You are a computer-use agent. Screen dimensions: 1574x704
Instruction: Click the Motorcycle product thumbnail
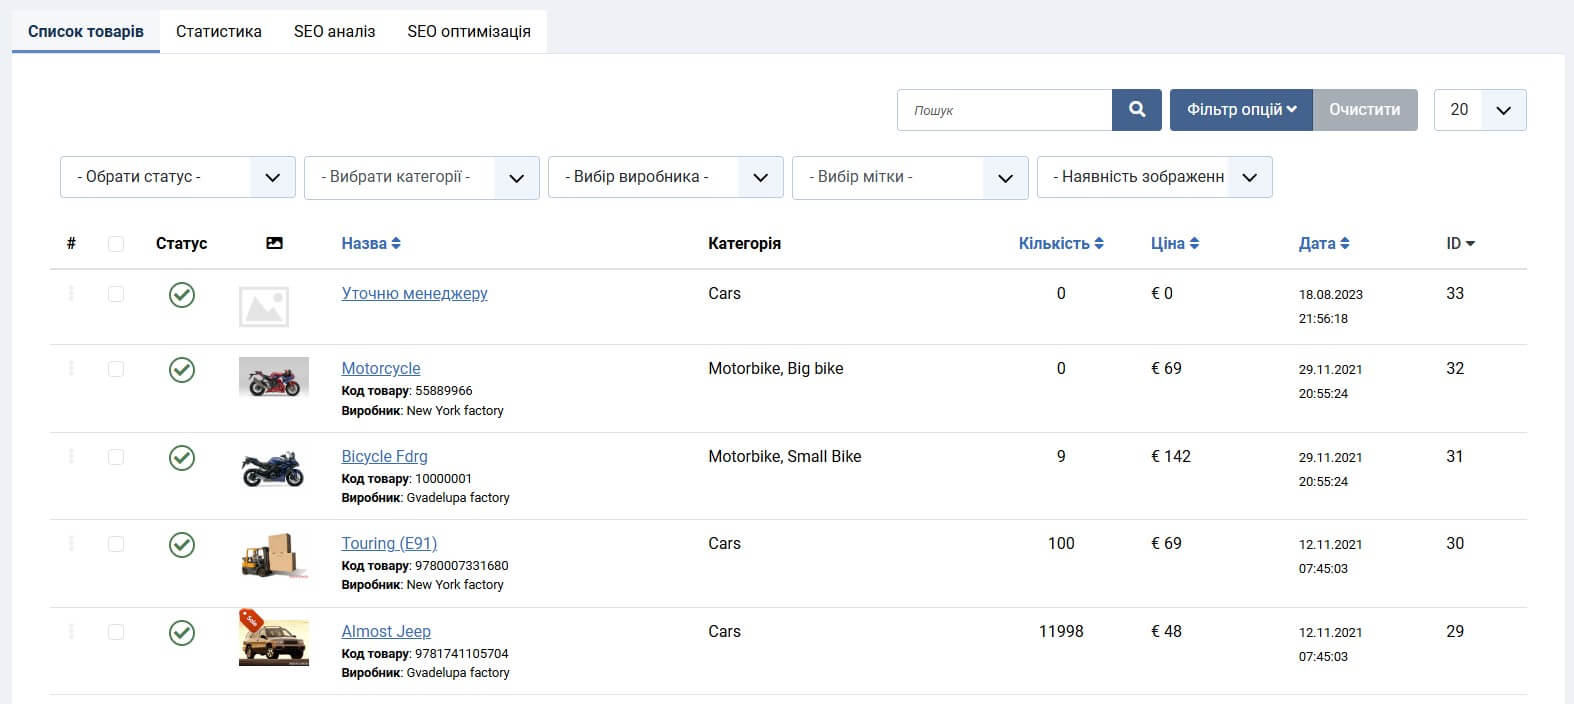[x=274, y=377]
